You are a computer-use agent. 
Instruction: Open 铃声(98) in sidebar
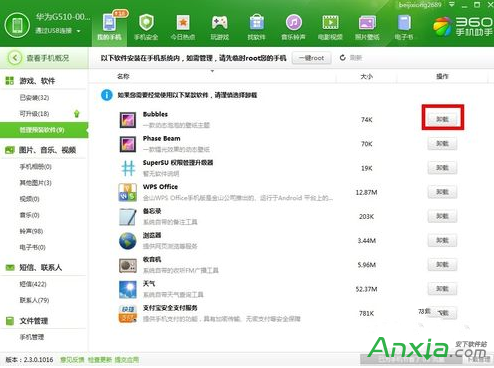point(31,231)
